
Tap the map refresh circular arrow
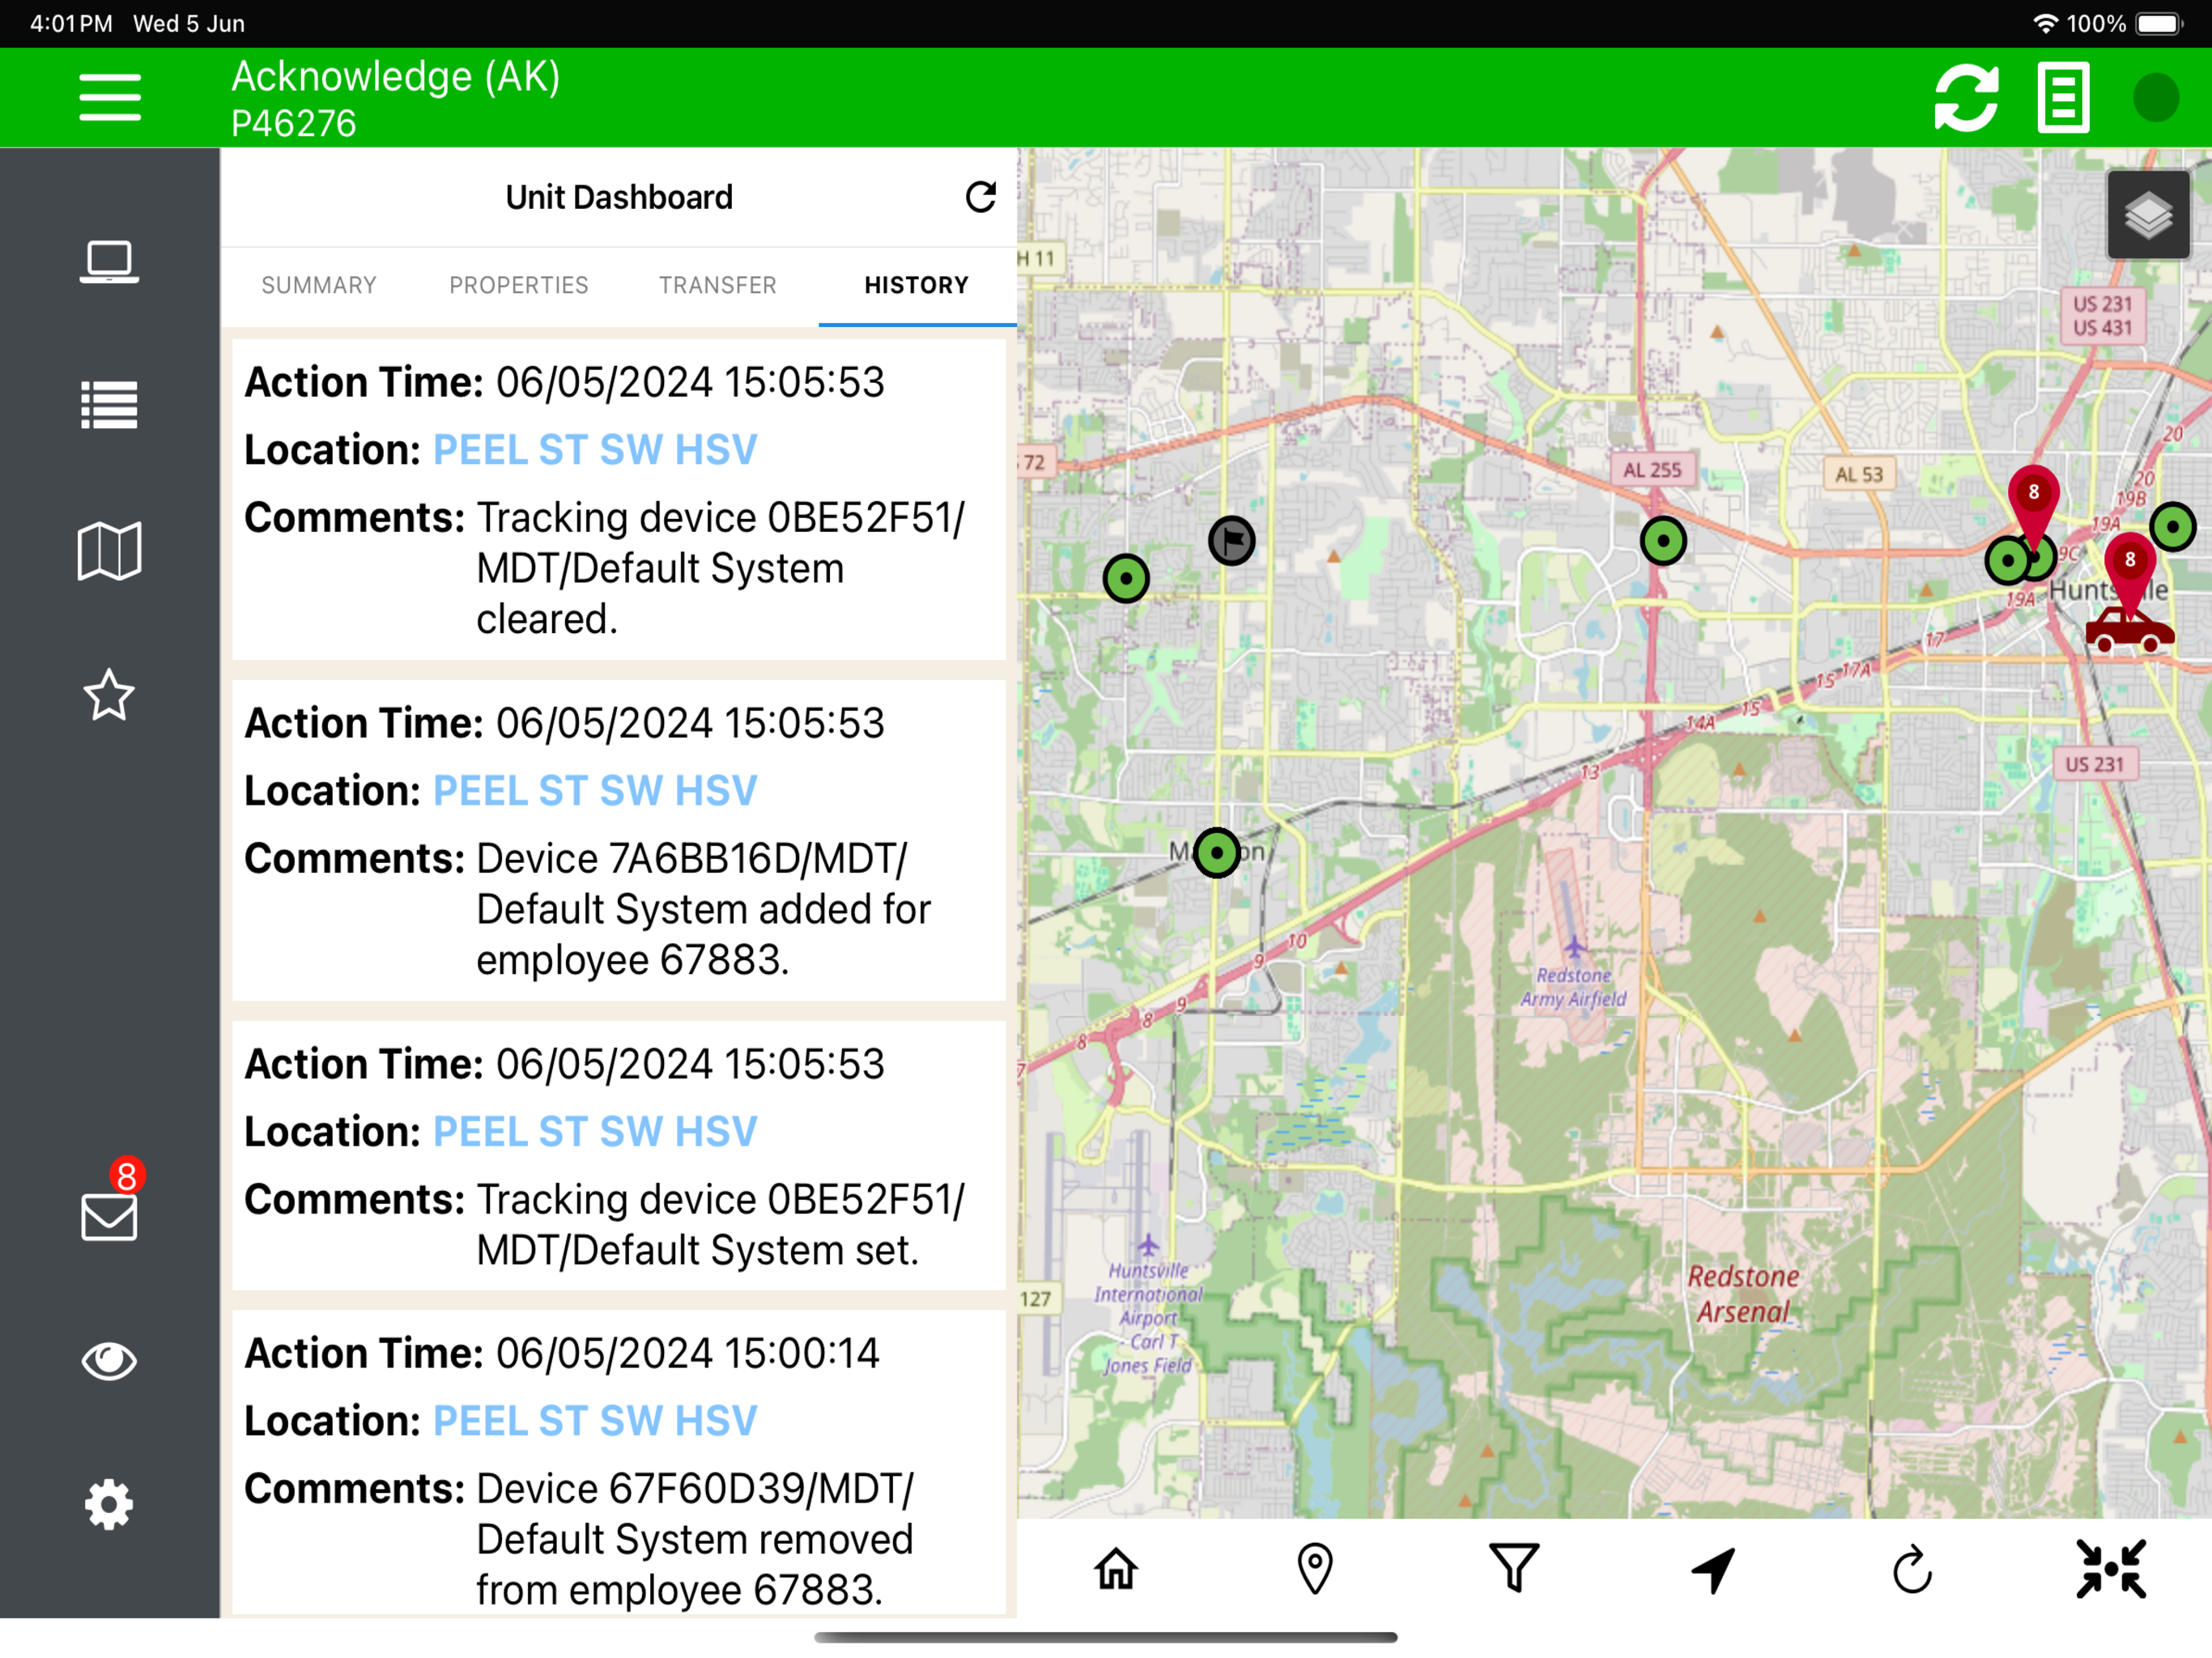(x=1912, y=1568)
